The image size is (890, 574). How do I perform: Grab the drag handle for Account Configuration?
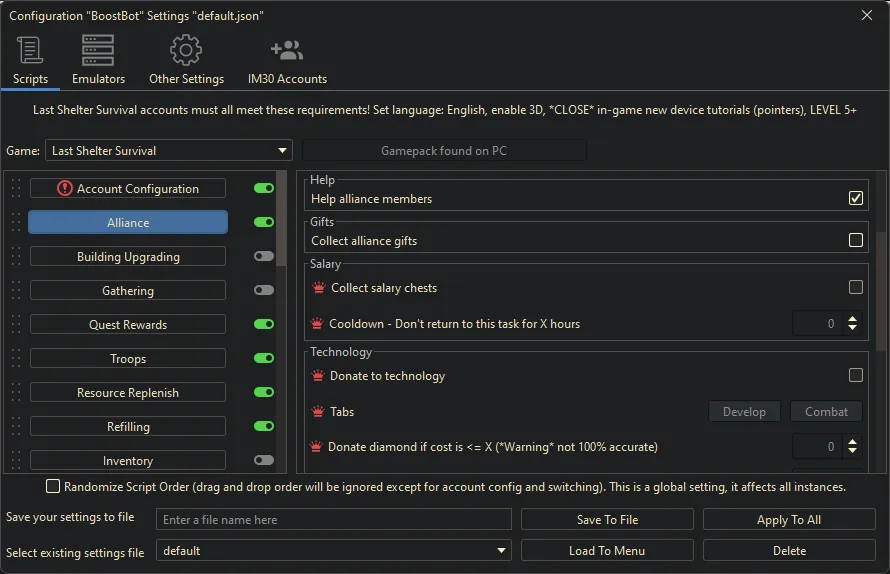16,188
